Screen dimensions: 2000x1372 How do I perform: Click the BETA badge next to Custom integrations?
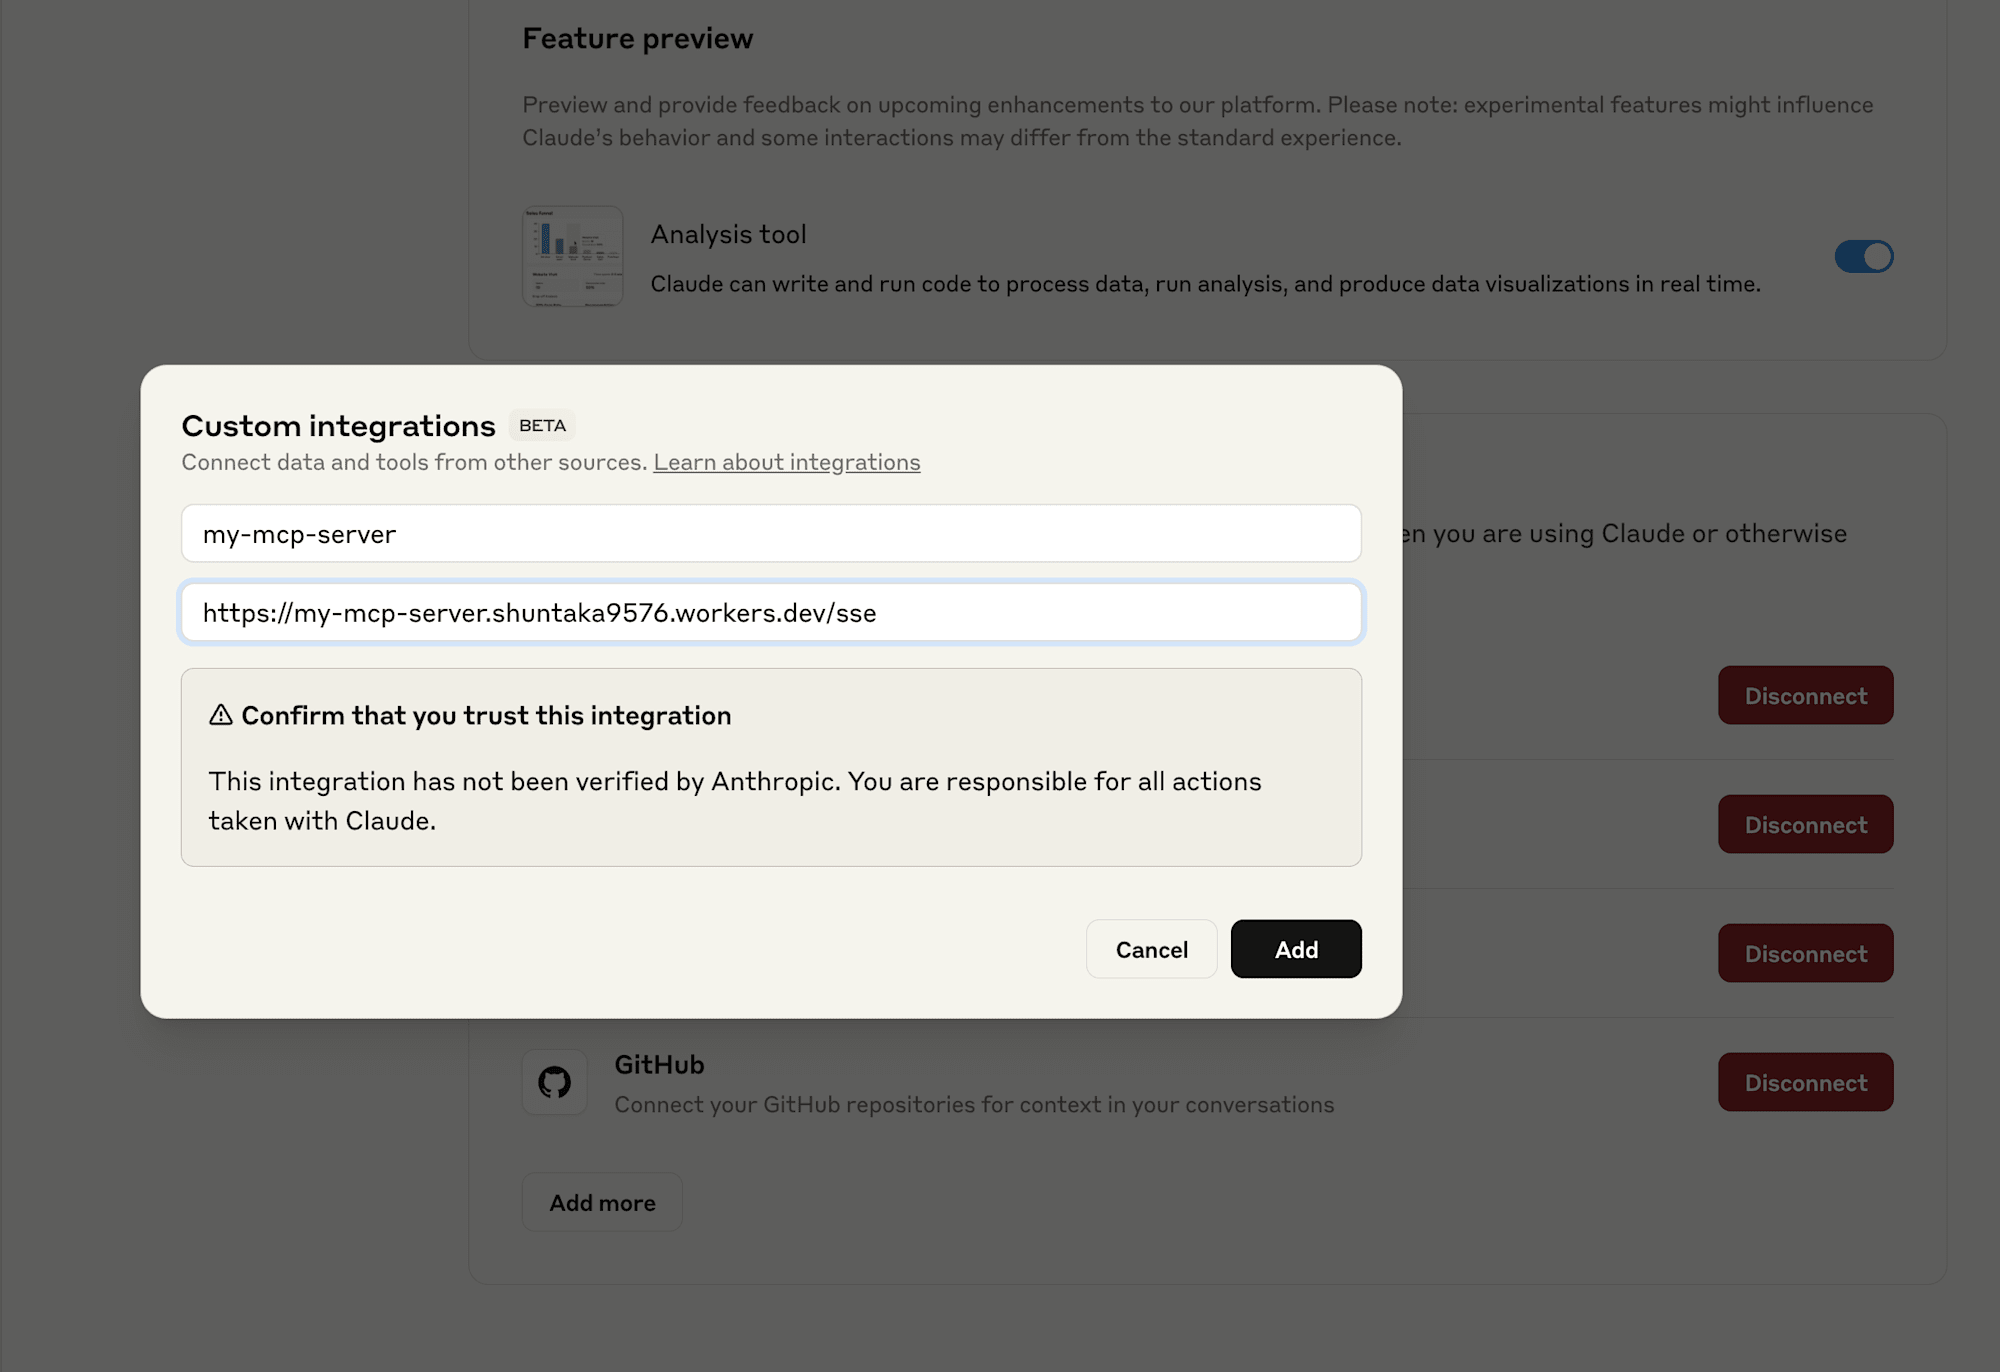click(543, 426)
